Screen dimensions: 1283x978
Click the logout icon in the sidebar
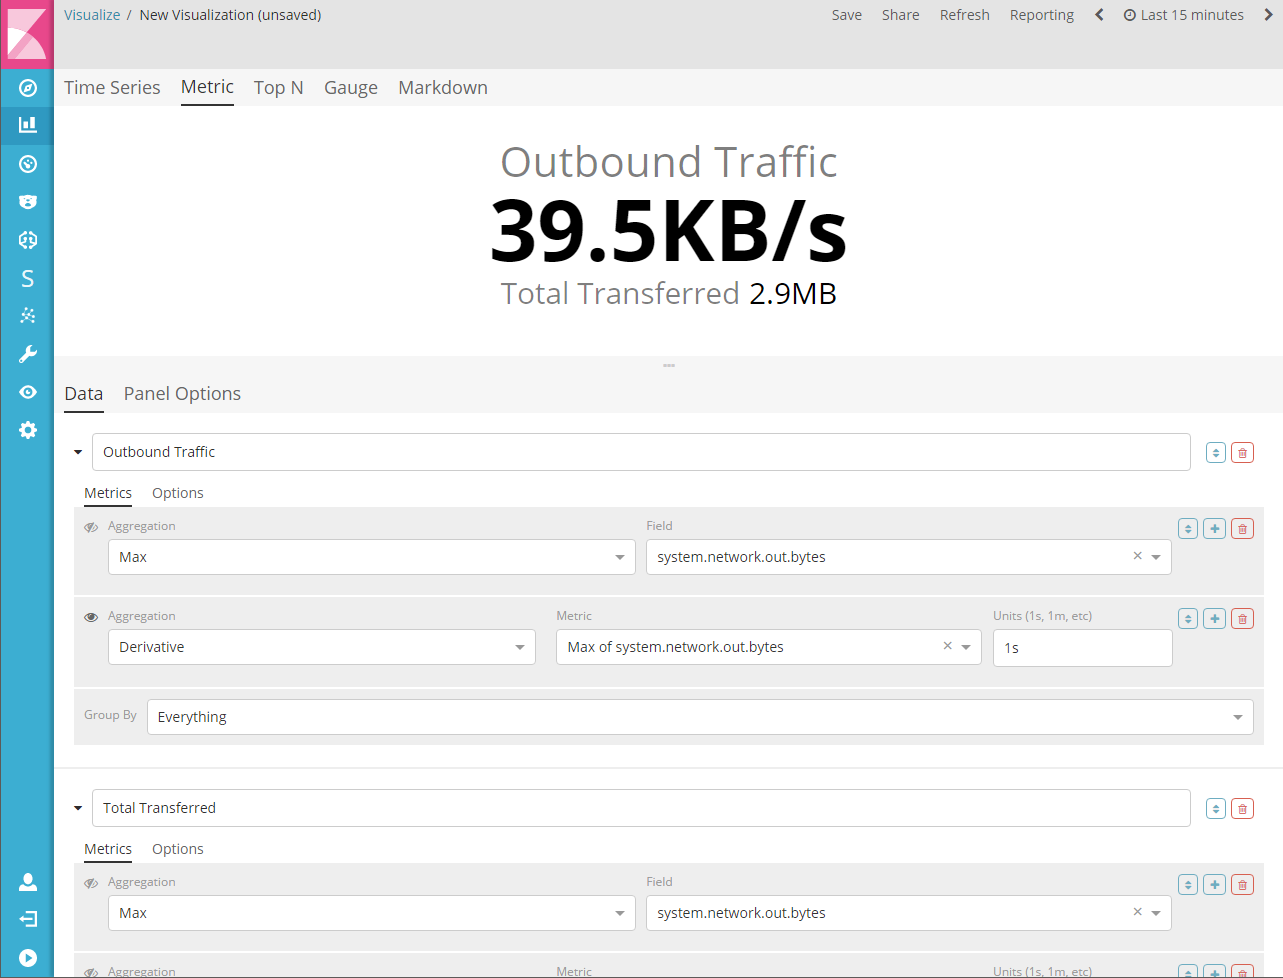tap(28, 919)
